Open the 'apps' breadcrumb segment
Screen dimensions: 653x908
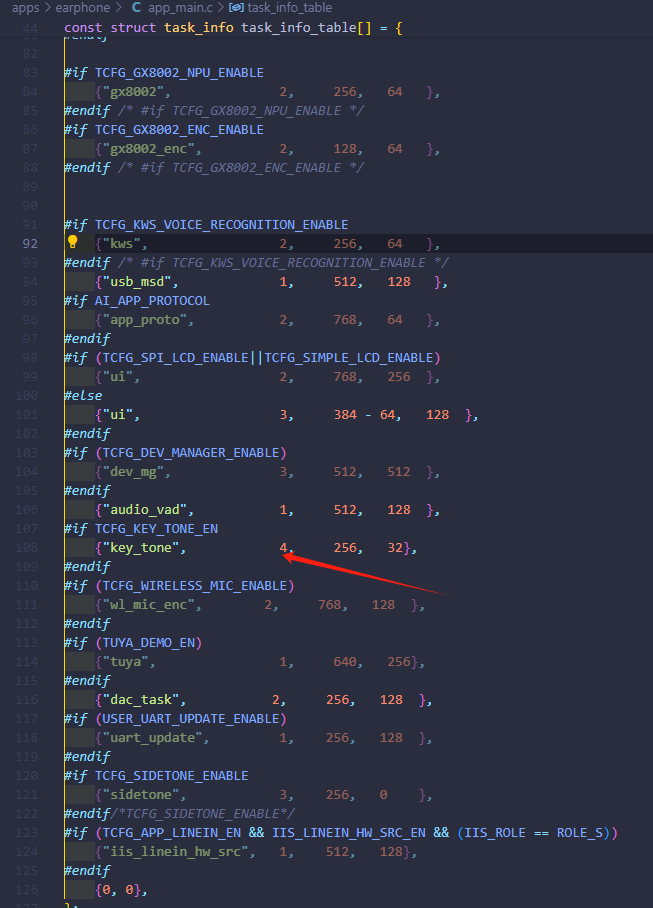click(x=25, y=8)
